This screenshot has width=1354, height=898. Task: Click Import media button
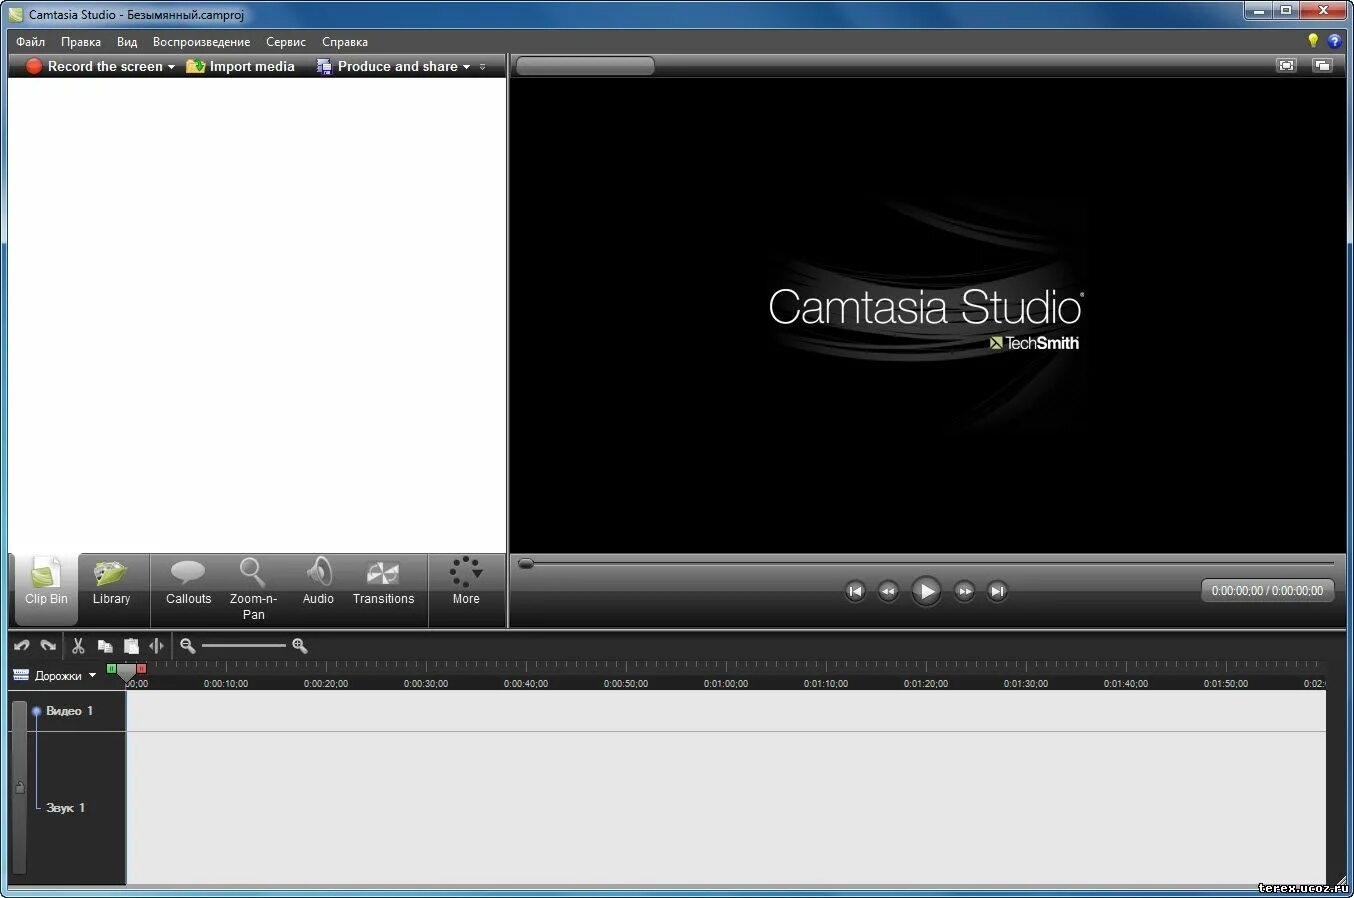point(240,66)
